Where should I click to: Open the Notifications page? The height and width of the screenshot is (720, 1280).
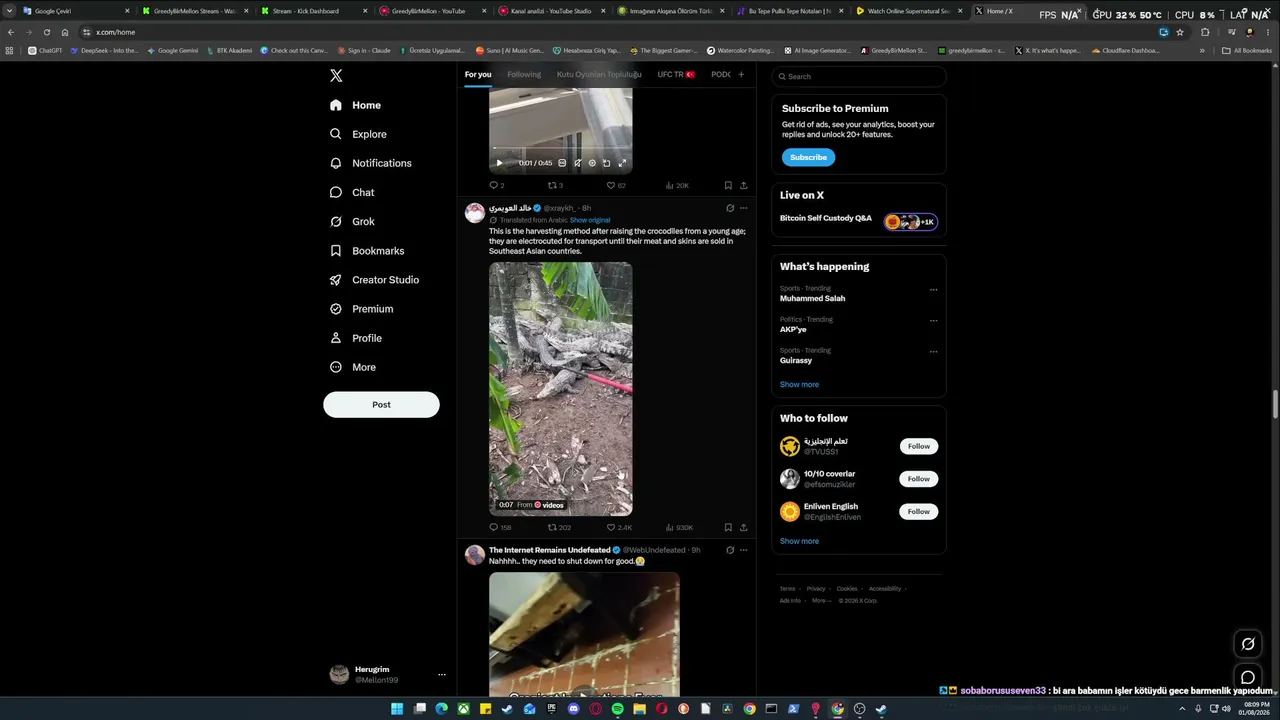(x=370, y=163)
